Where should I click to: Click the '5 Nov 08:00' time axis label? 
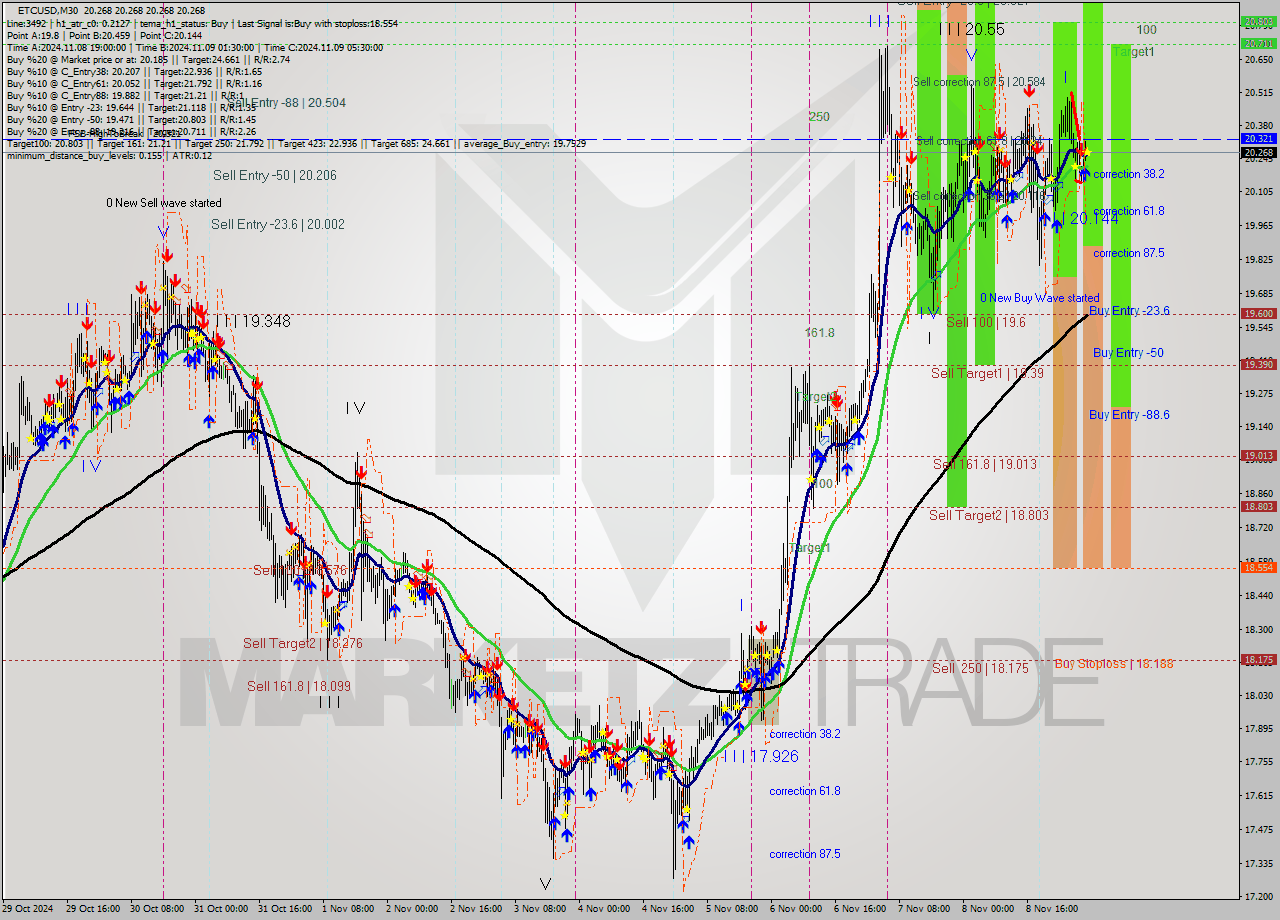[732, 909]
